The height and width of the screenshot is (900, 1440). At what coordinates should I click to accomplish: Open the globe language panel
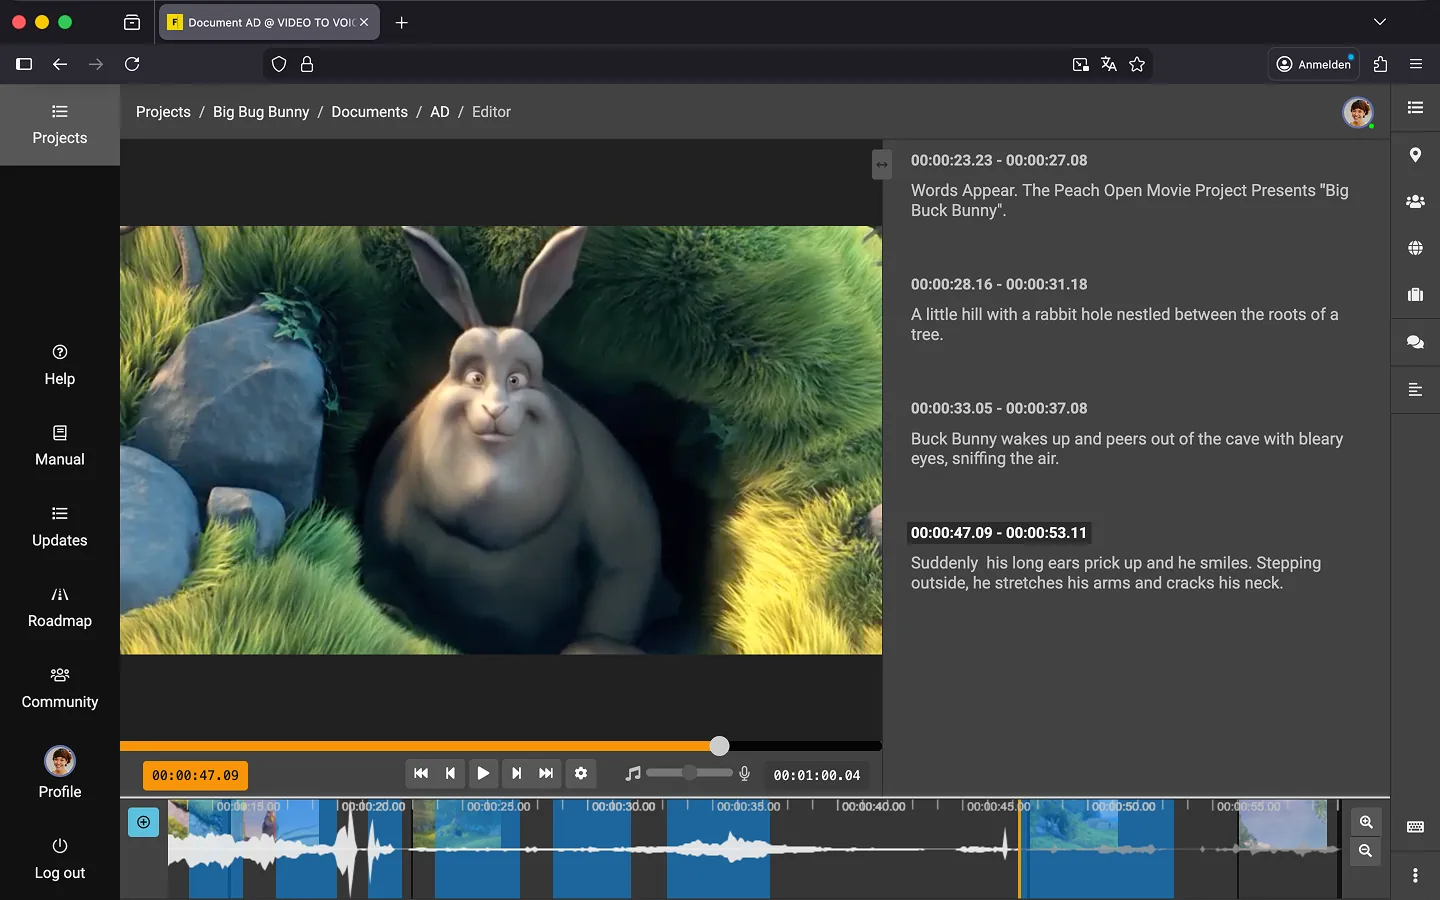point(1415,248)
